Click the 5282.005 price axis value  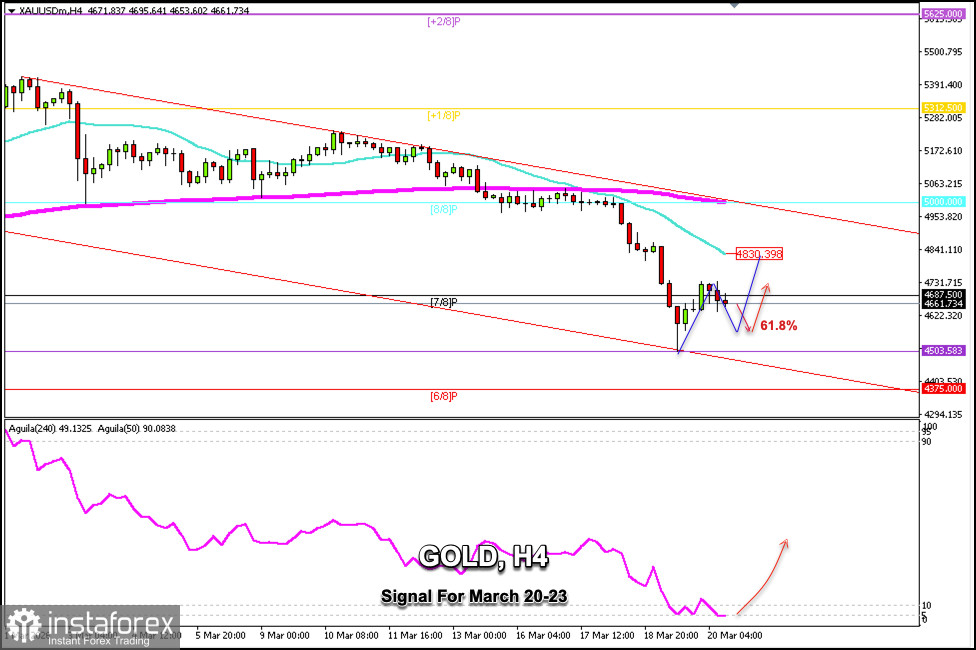point(943,118)
